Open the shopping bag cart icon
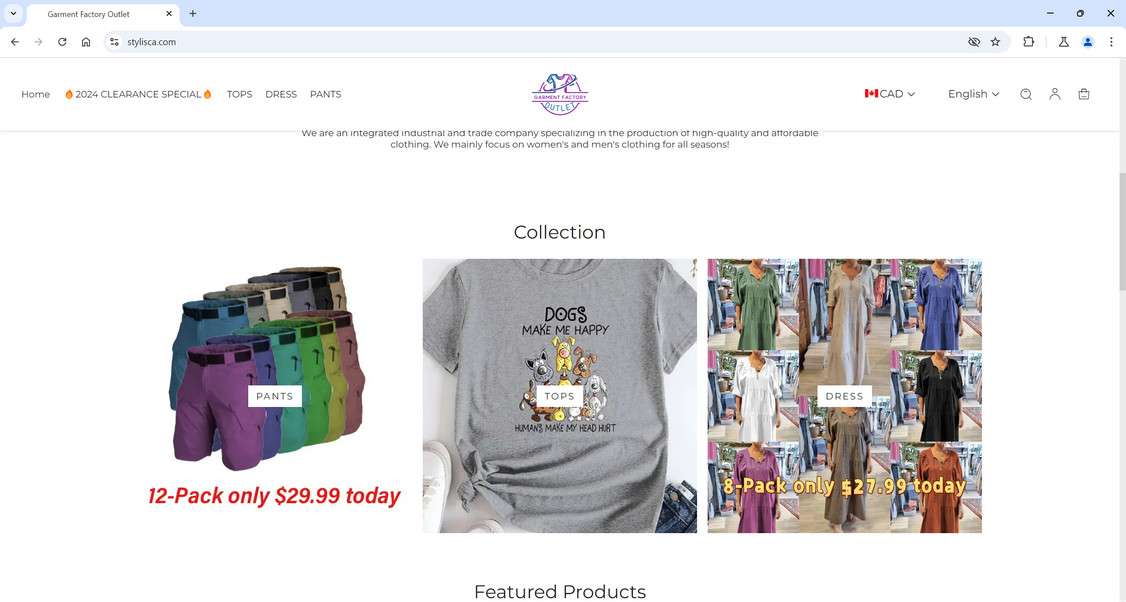 click(1084, 94)
